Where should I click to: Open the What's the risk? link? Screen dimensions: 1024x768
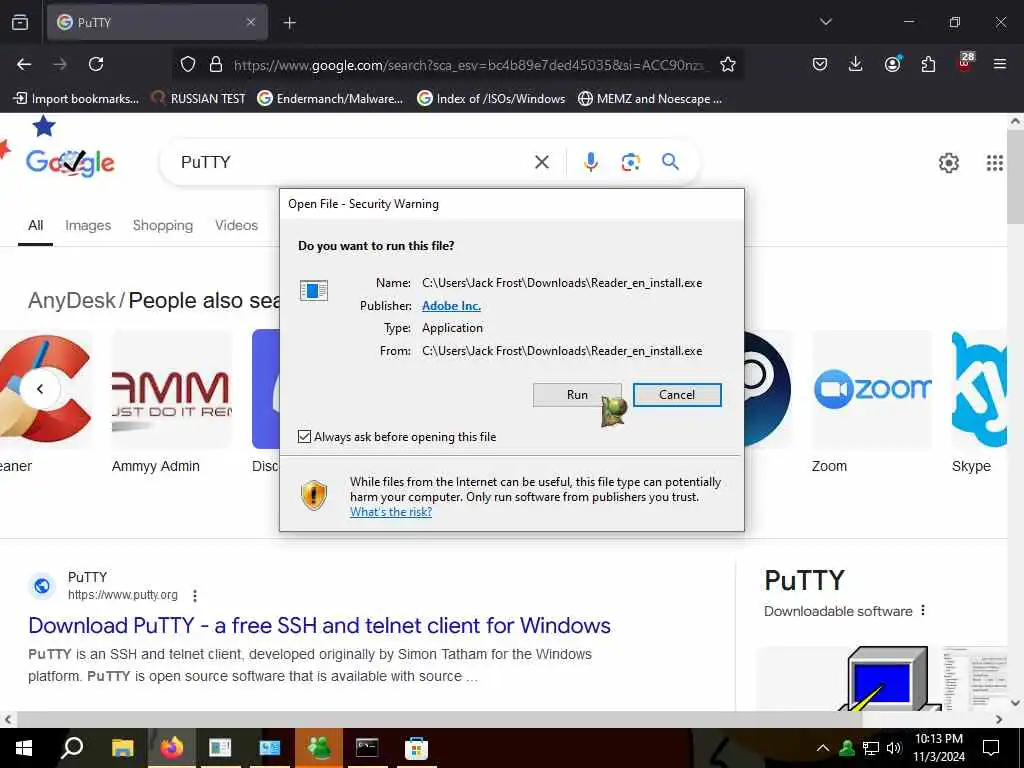coord(391,512)
